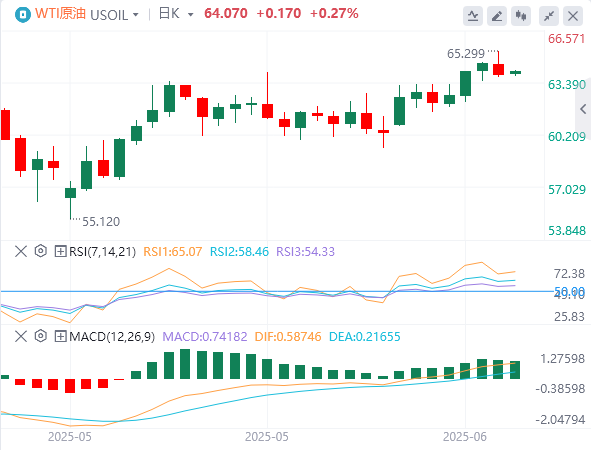Image resolution: width=591 pixels, height=450 pixels.
Task: Click the collapse fullscreen arrows icon
Action: [549, 16]
